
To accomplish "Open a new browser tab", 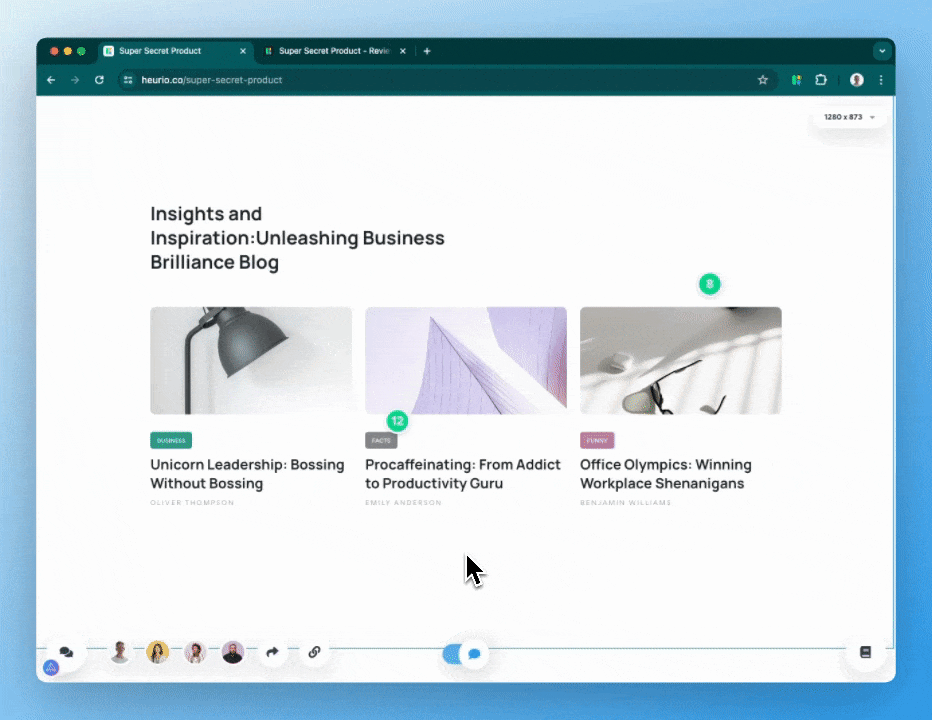I will (427, 51).
